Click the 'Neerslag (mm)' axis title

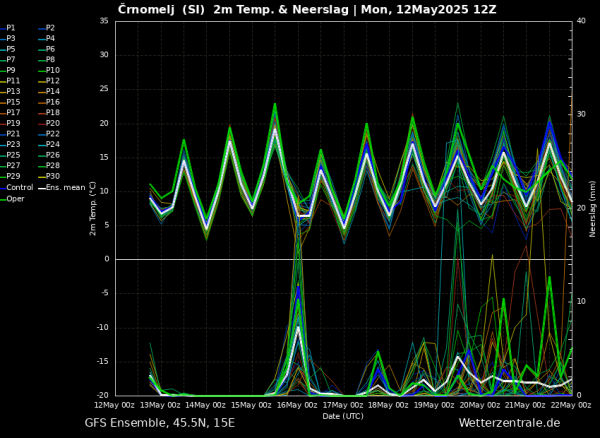(593, 210)
